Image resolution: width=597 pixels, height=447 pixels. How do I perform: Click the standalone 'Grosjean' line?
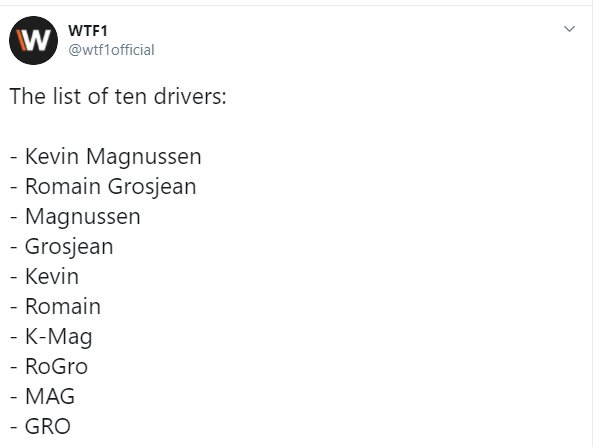point(62,247)
